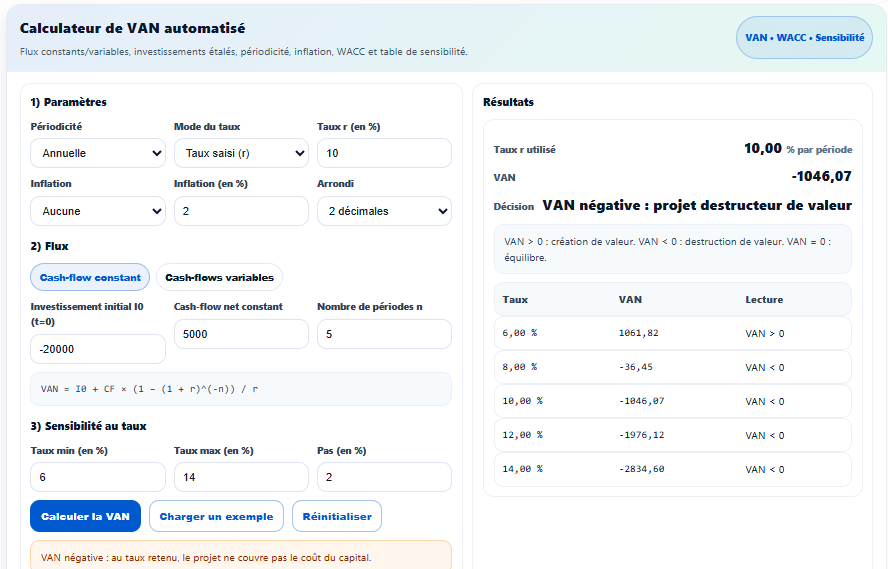This screenshot has height=569, width=888.
Task: Click the Calculer la VAN button
Action: (85, 516)
